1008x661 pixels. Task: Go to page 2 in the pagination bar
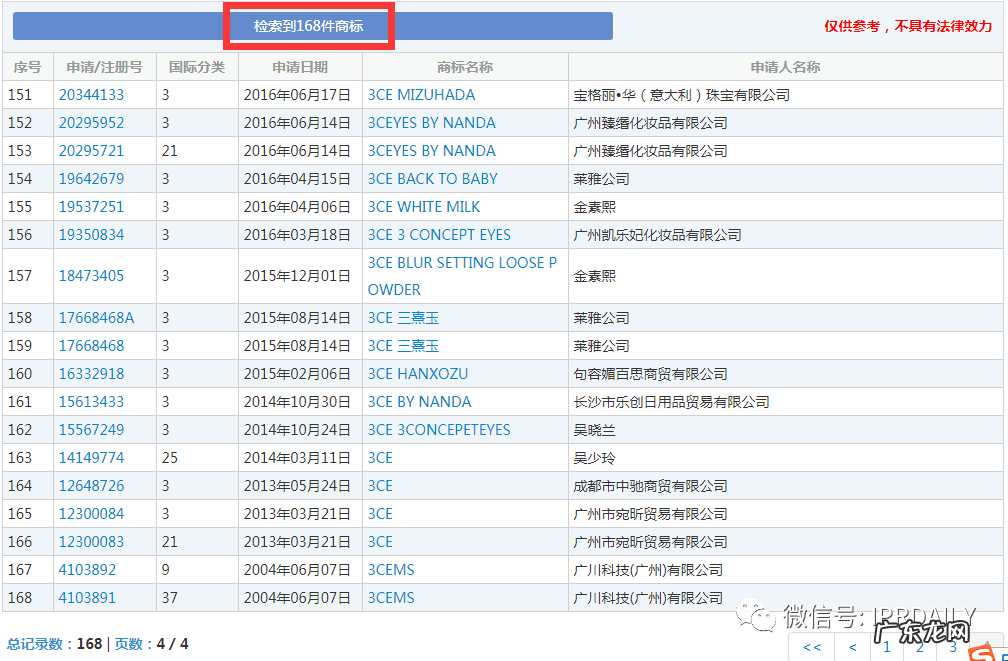click(919, 647)
